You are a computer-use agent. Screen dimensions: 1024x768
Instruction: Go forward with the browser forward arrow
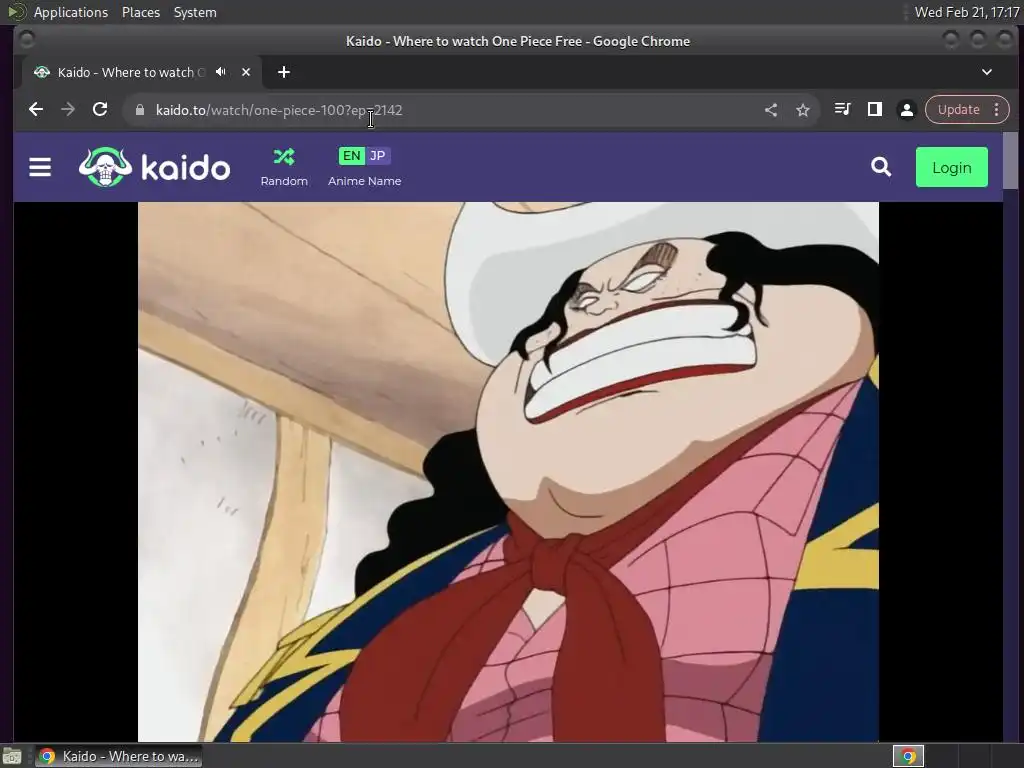point(68,110)
